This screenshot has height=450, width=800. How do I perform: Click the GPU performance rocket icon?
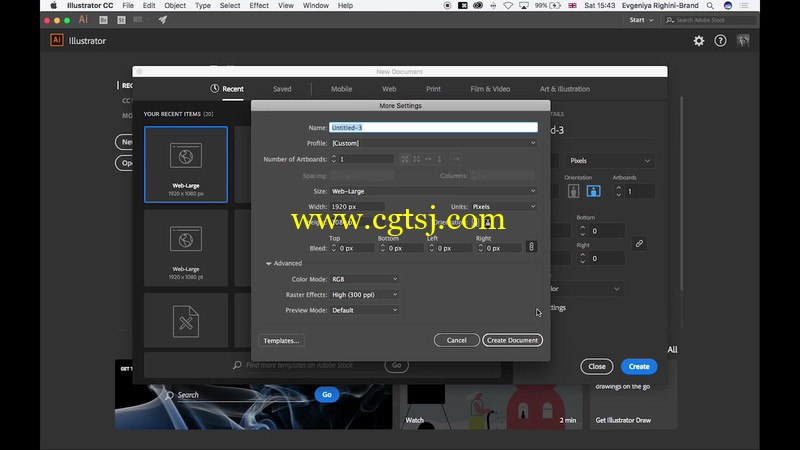163,20
